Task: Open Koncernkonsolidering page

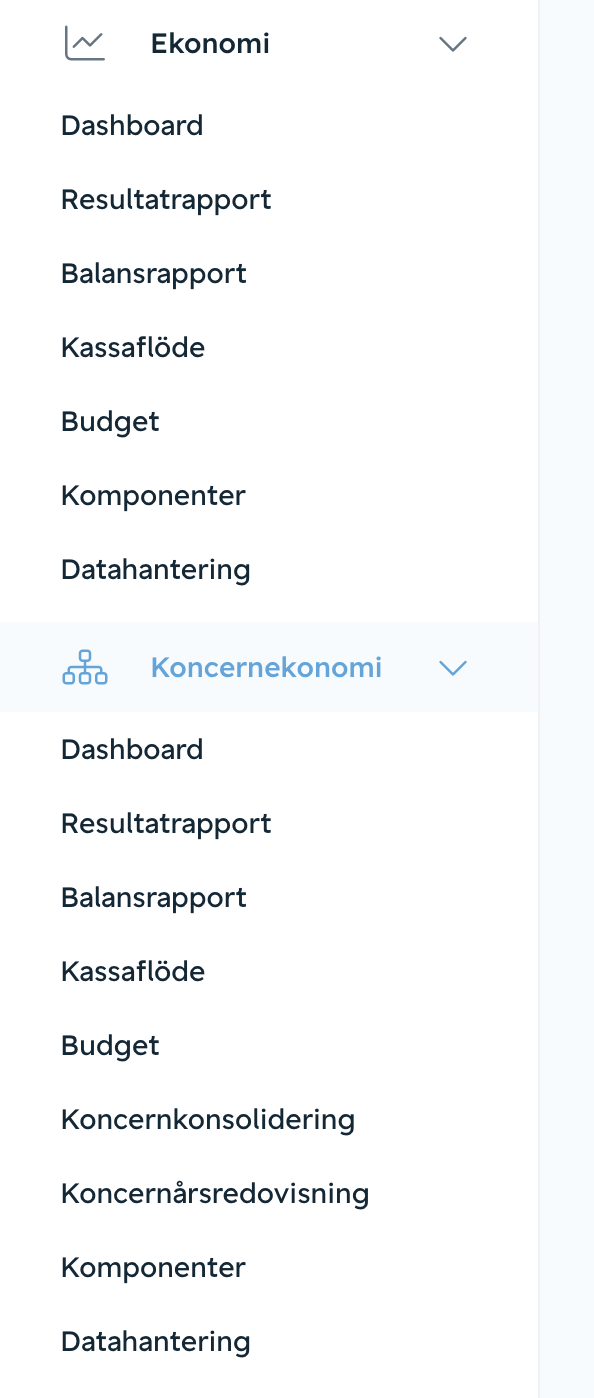Action: point(208,1120)
